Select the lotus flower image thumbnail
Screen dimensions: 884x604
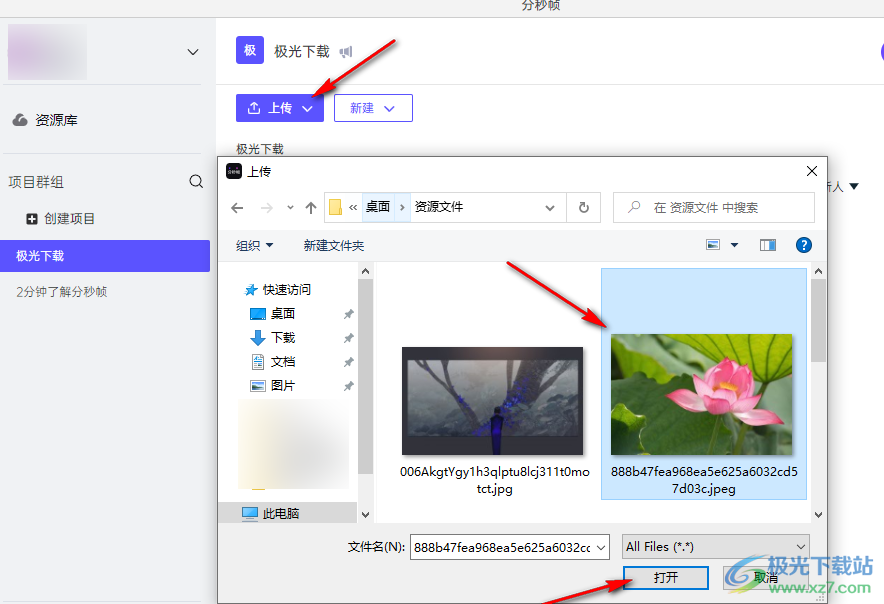coord(701,394)
